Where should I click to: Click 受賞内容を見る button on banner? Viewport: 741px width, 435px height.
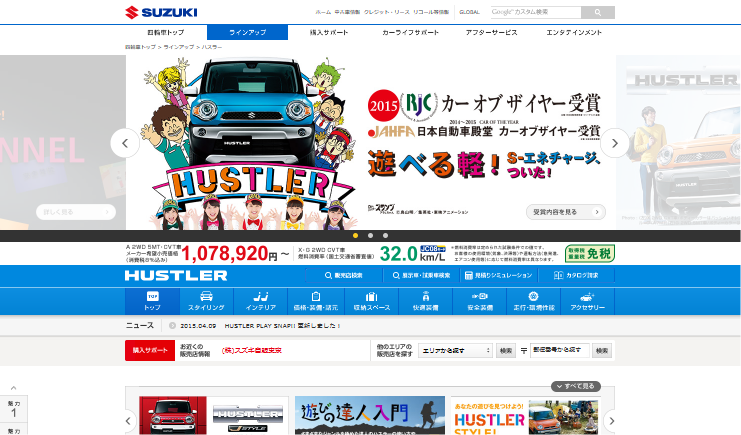[x=566, y=212]
